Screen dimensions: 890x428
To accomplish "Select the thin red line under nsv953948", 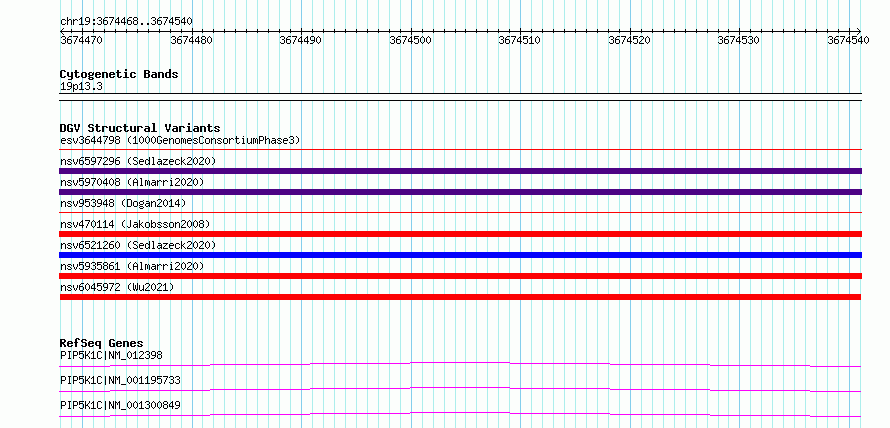I will click(x=460, y=213).
